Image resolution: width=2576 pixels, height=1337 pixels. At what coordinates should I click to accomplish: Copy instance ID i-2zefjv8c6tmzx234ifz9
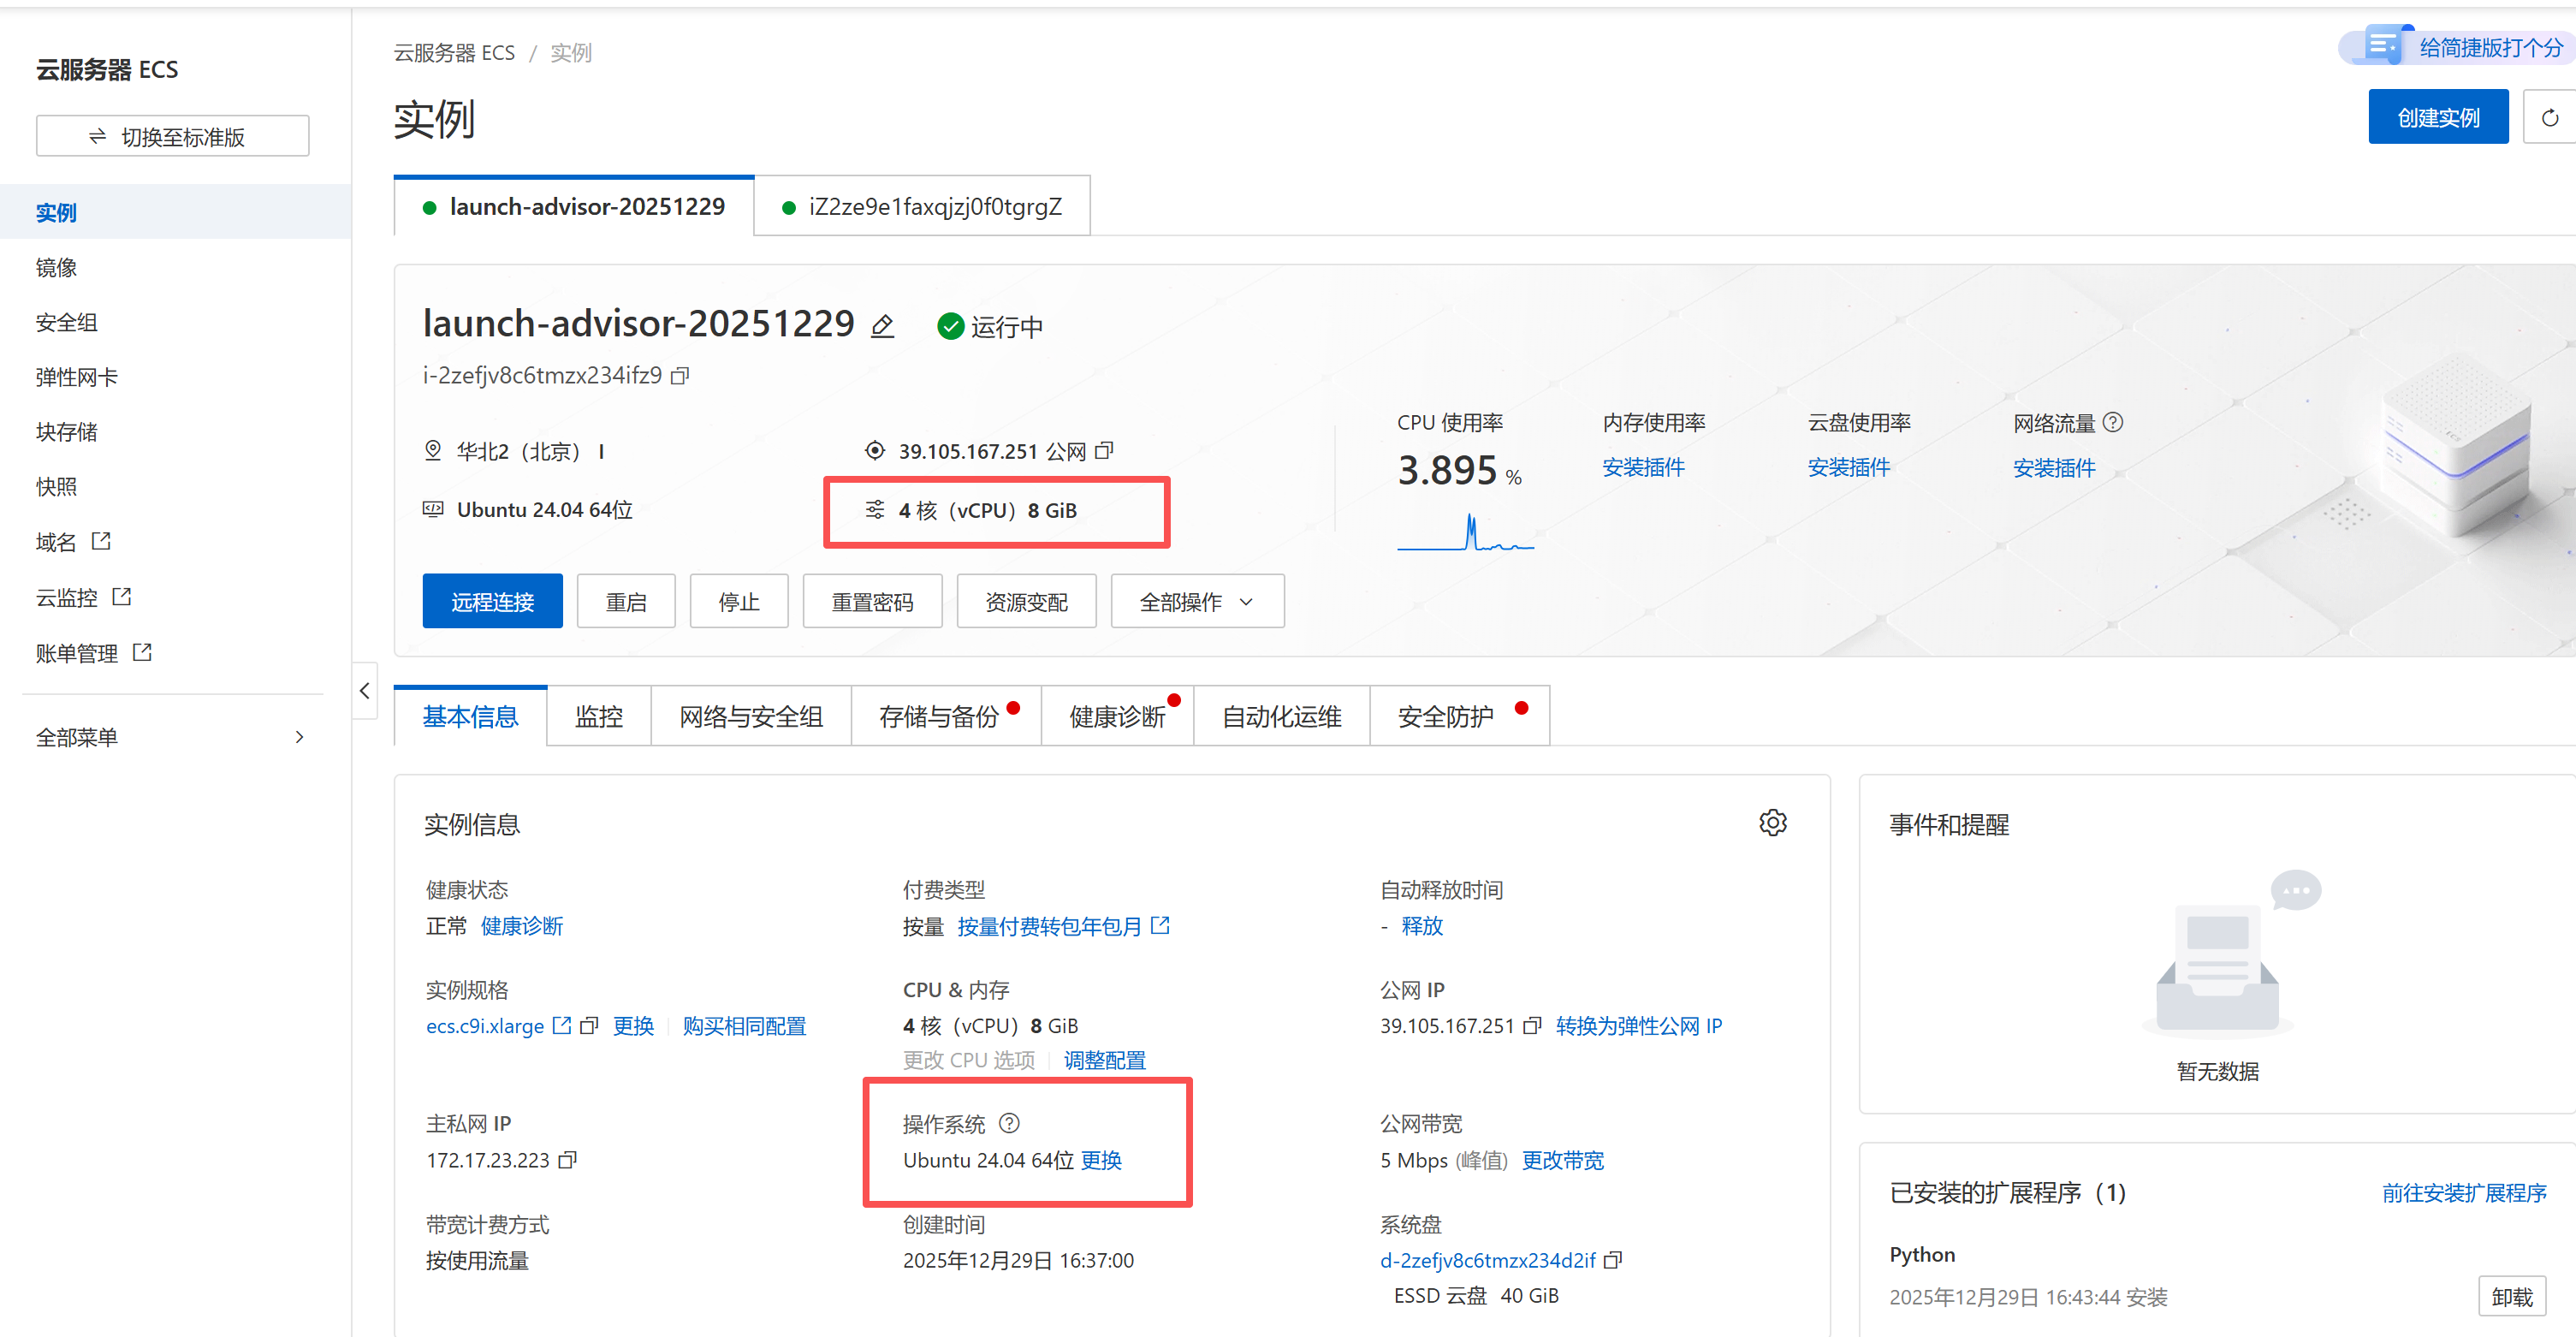coord(680,375)
